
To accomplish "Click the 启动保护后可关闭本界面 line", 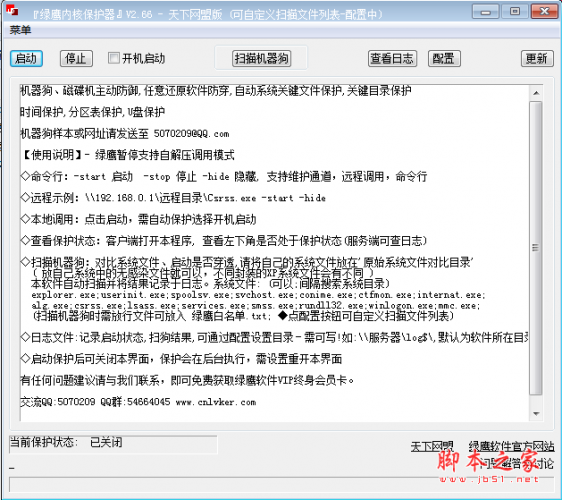I will [181, 359].
